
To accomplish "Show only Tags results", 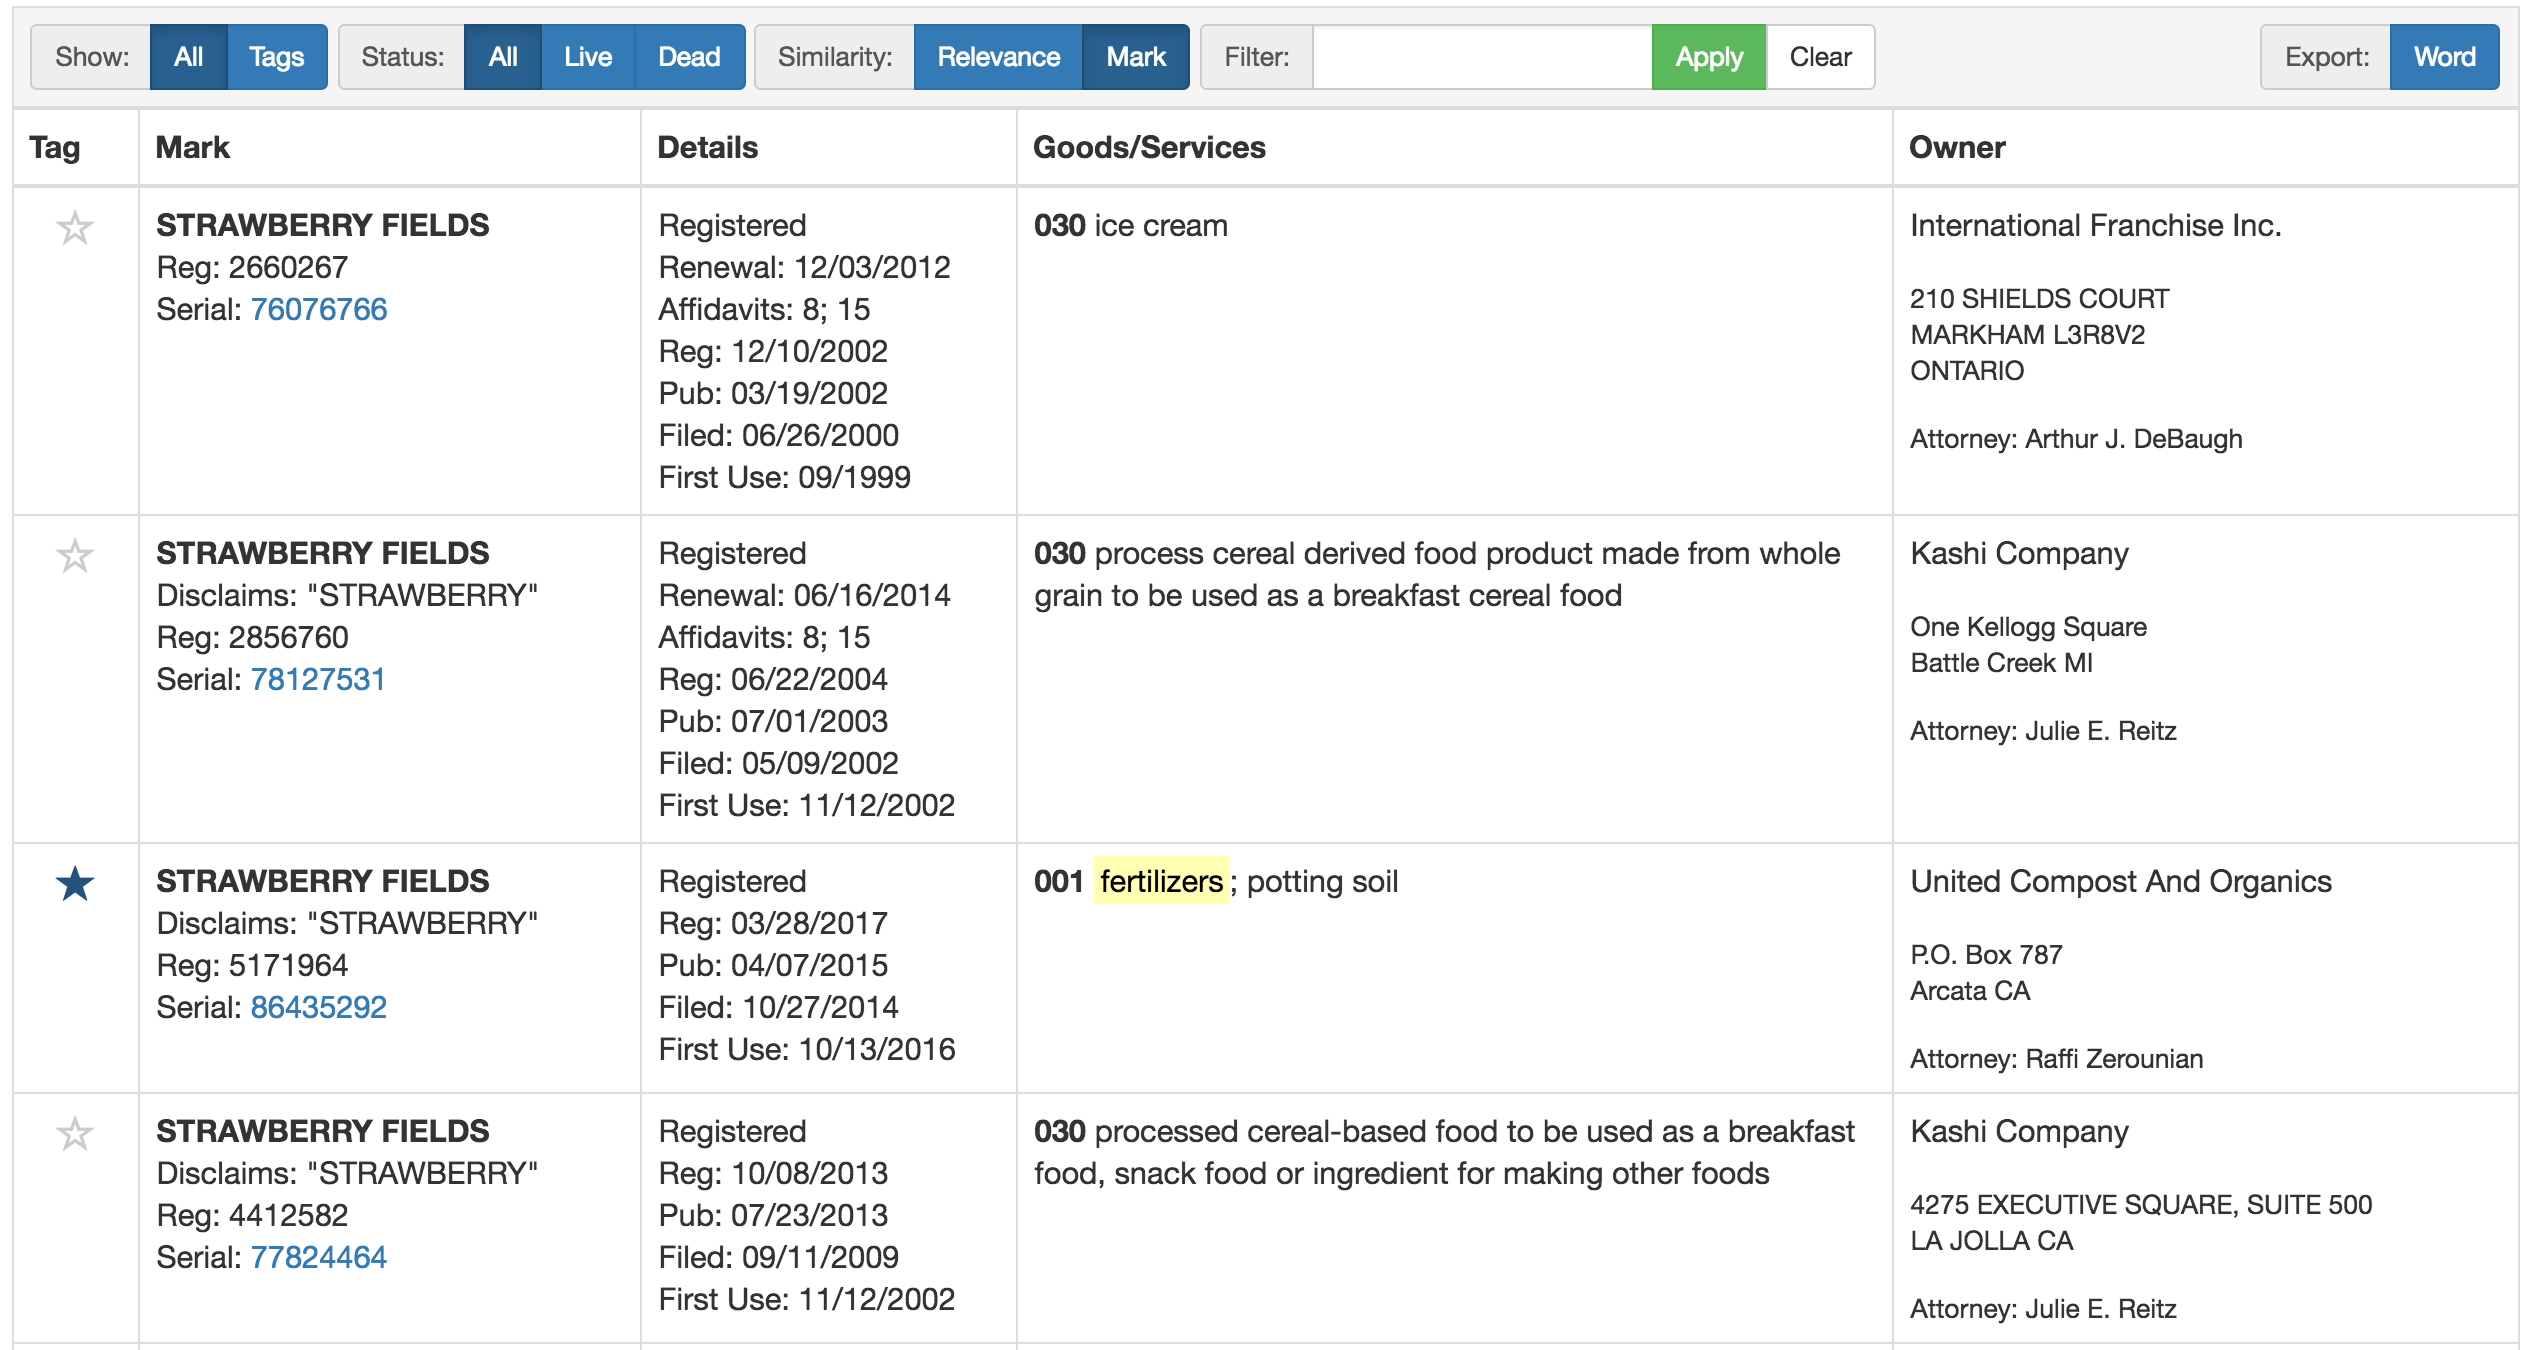I will (276, 57).
